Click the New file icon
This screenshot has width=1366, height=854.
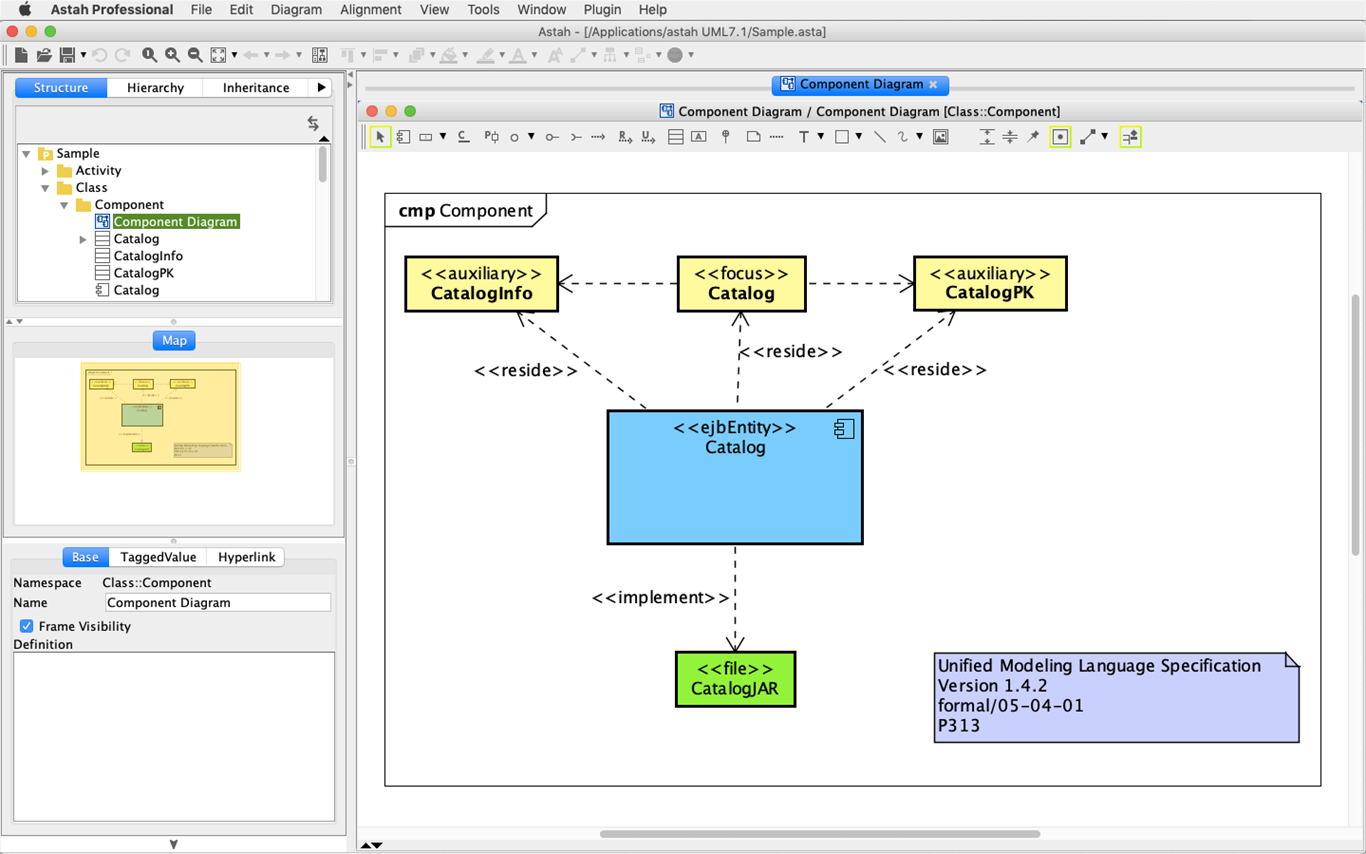[x=21, y=55]
